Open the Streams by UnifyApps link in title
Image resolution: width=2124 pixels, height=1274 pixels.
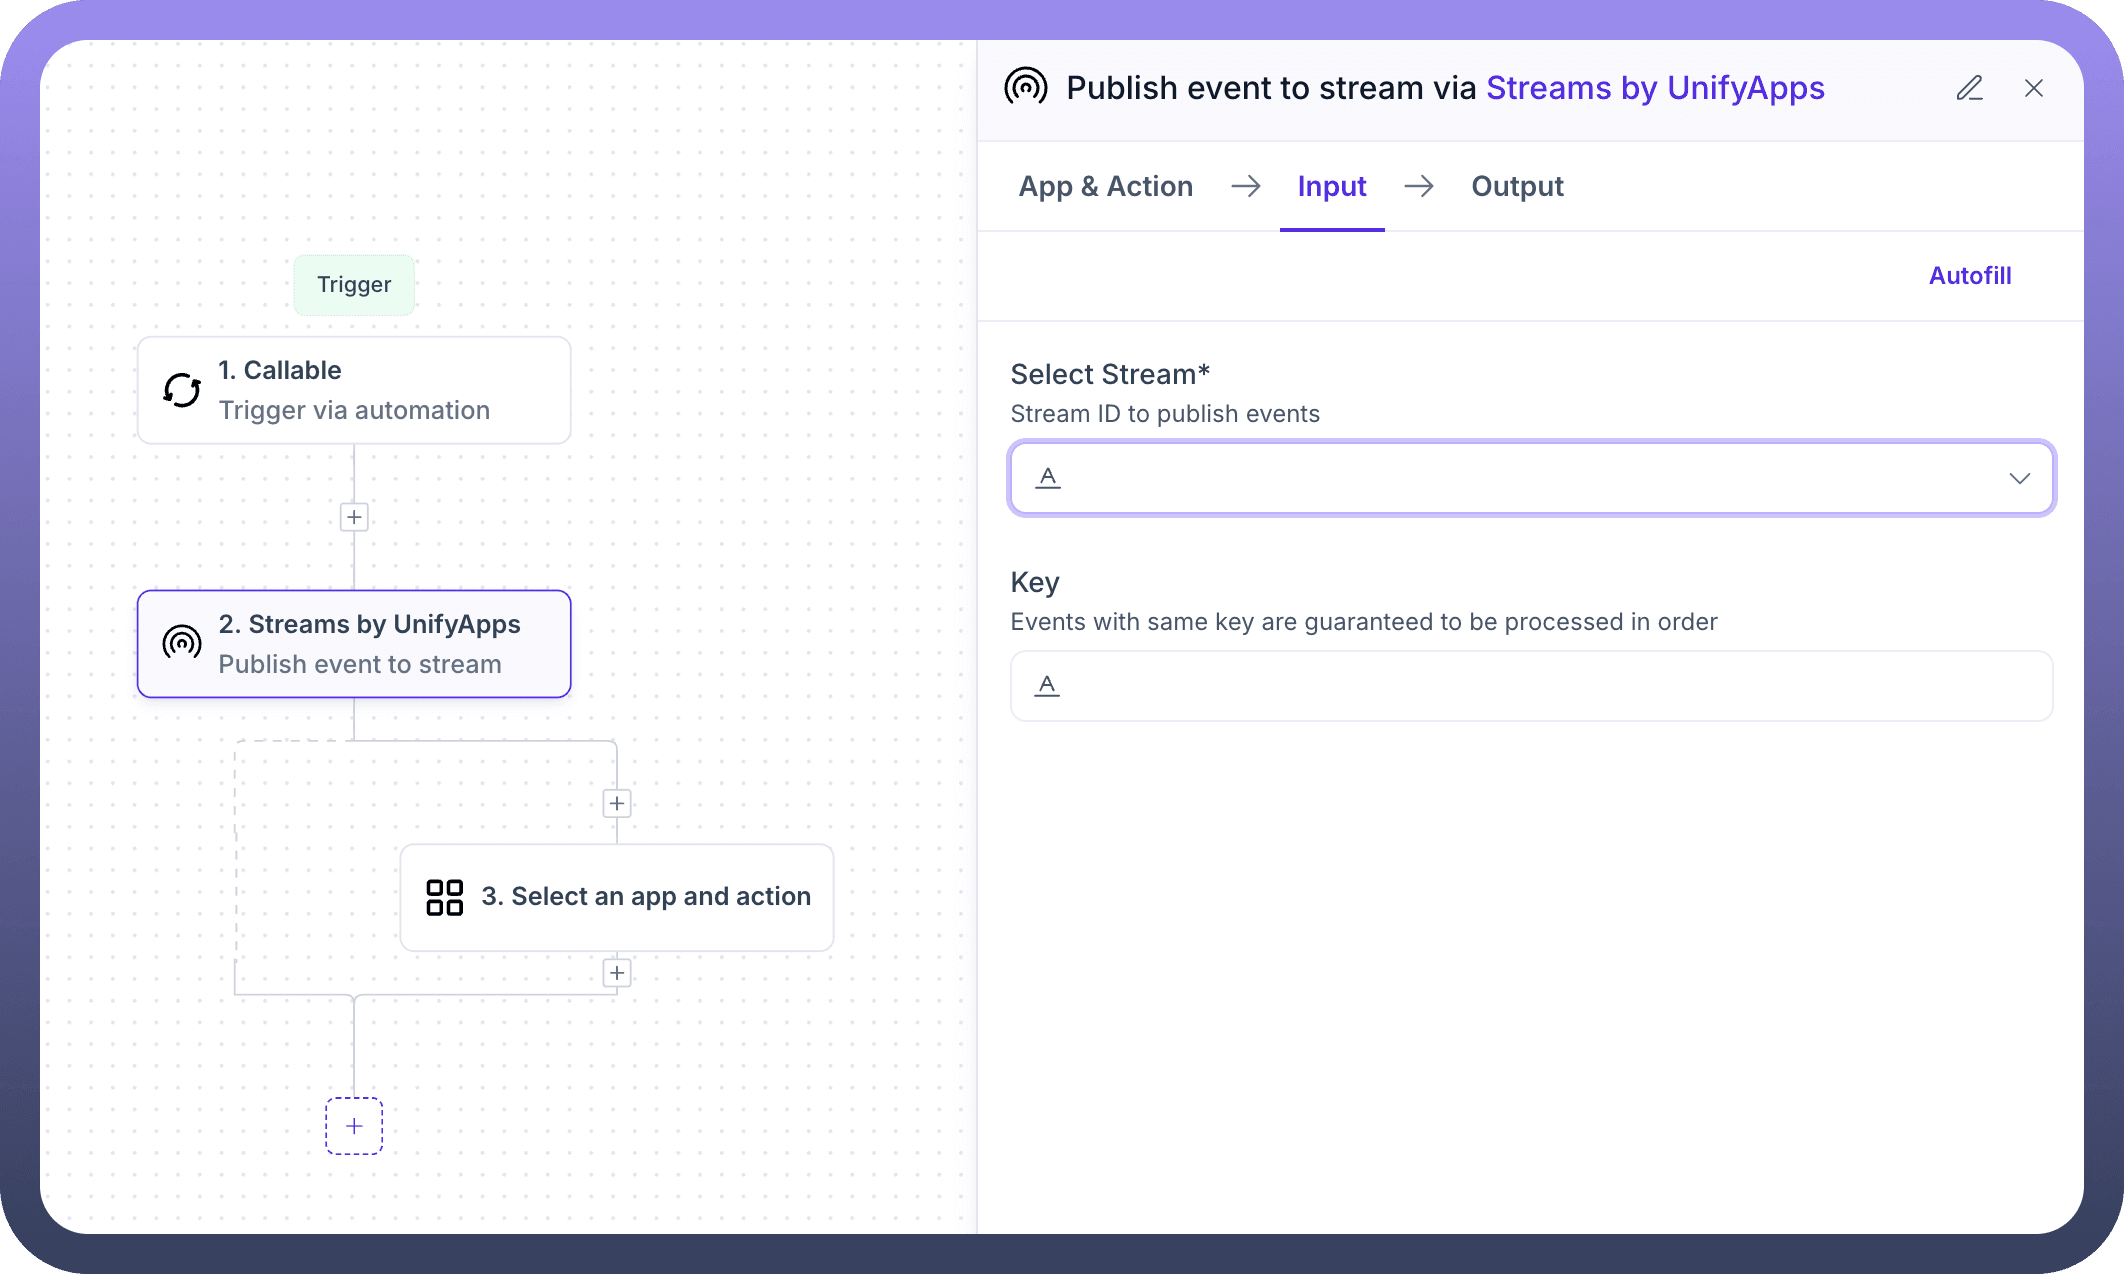click(x=1655, y=88)
